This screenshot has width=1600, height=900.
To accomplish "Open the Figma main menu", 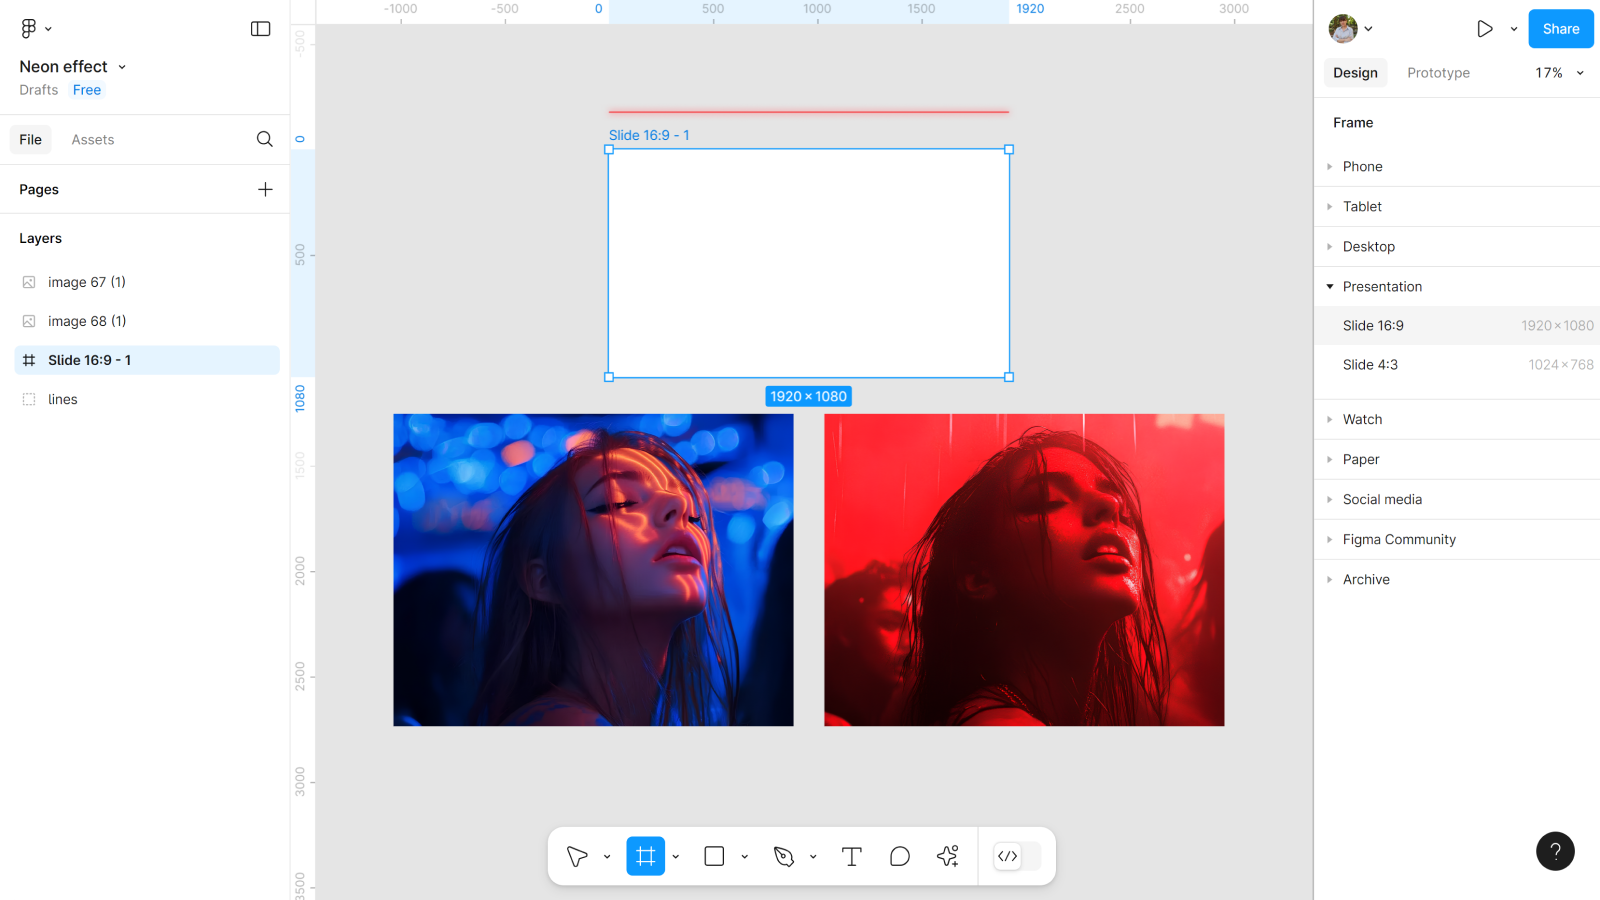I will (x=35, y=29).
